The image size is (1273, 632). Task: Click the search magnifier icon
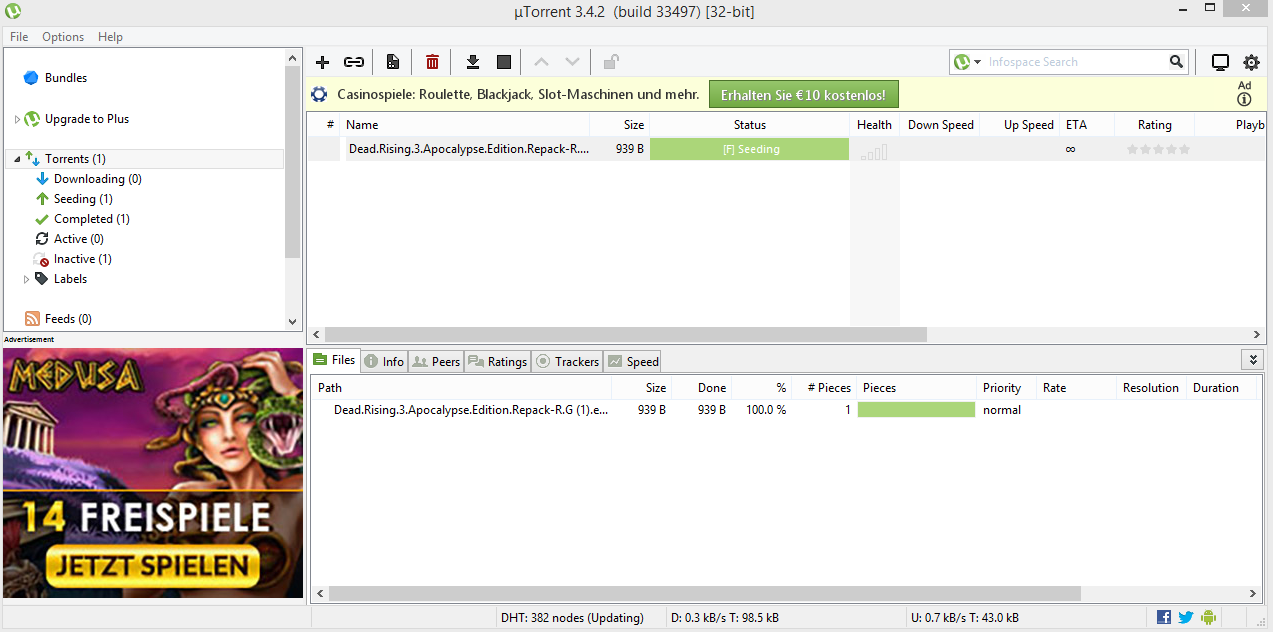(x=1176, y=62)
